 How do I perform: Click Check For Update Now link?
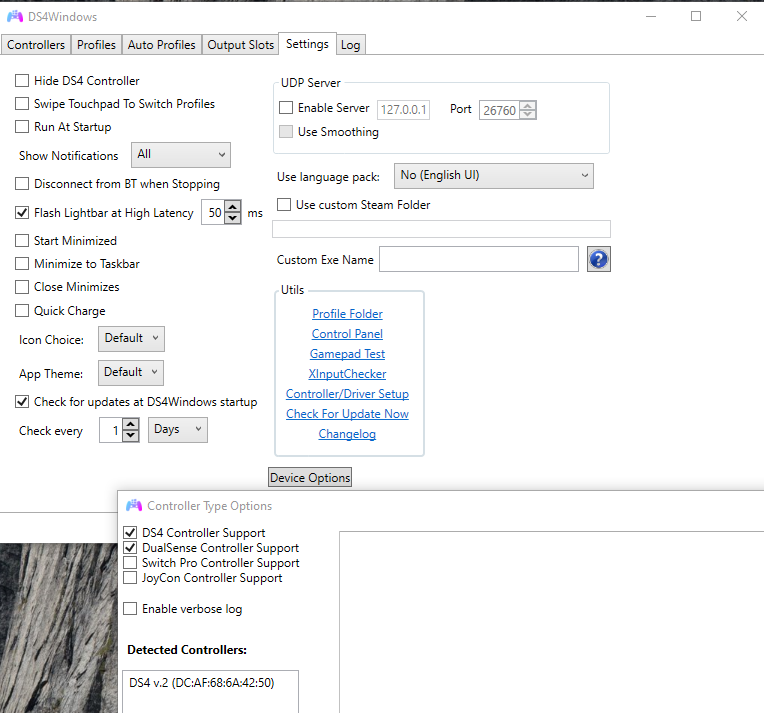347,414
